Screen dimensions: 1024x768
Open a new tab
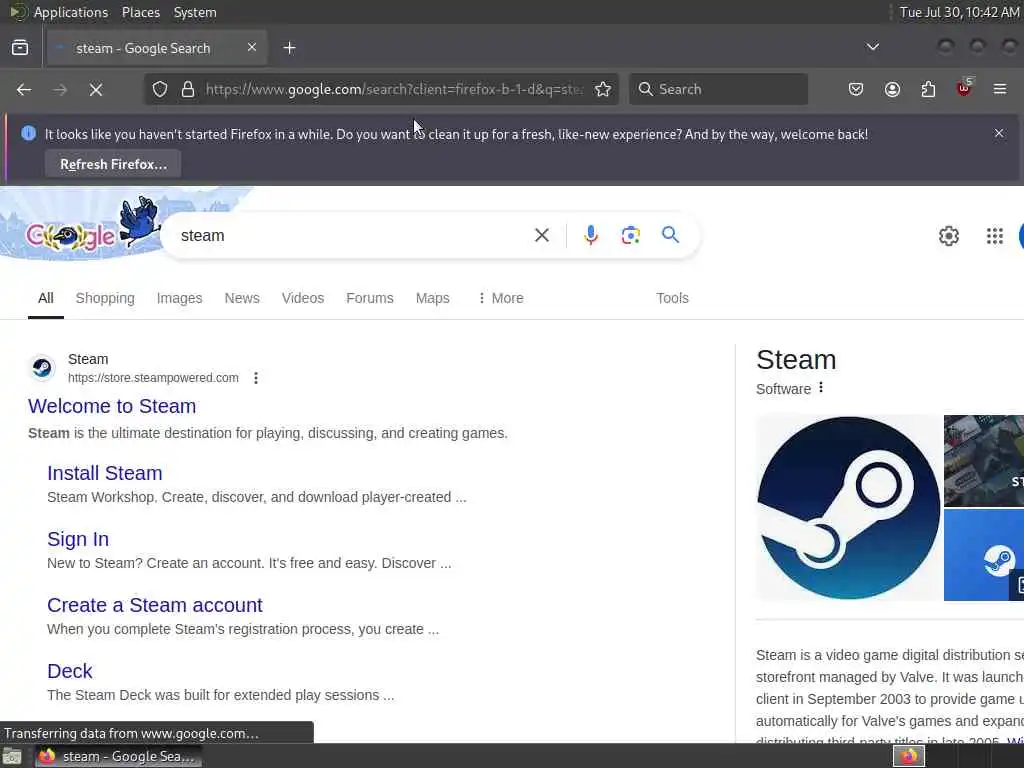(290, 48)
